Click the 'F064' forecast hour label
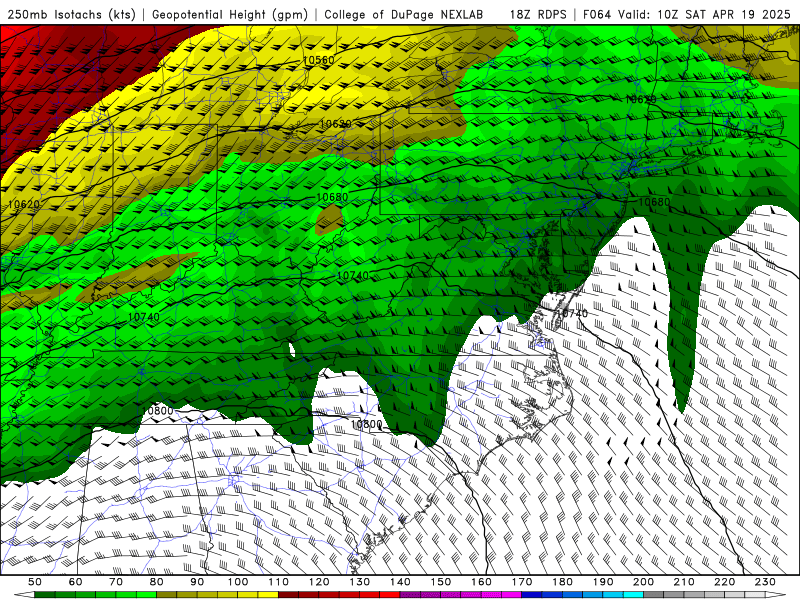The width and height of the screenshot is (800, 600). (597, 14)
